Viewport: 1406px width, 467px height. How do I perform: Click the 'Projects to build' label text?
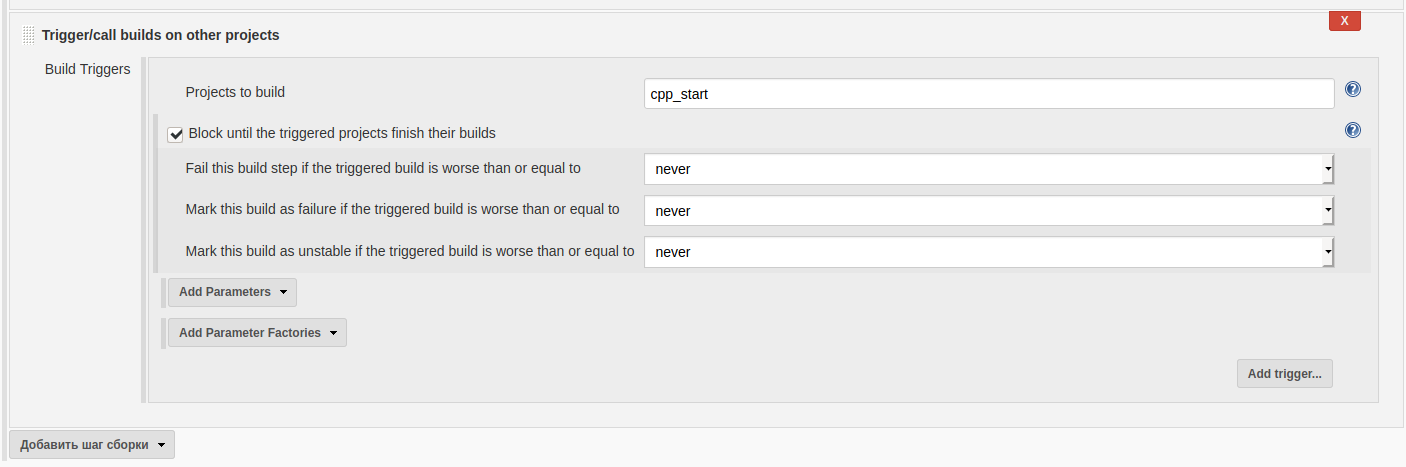point(235,92)
